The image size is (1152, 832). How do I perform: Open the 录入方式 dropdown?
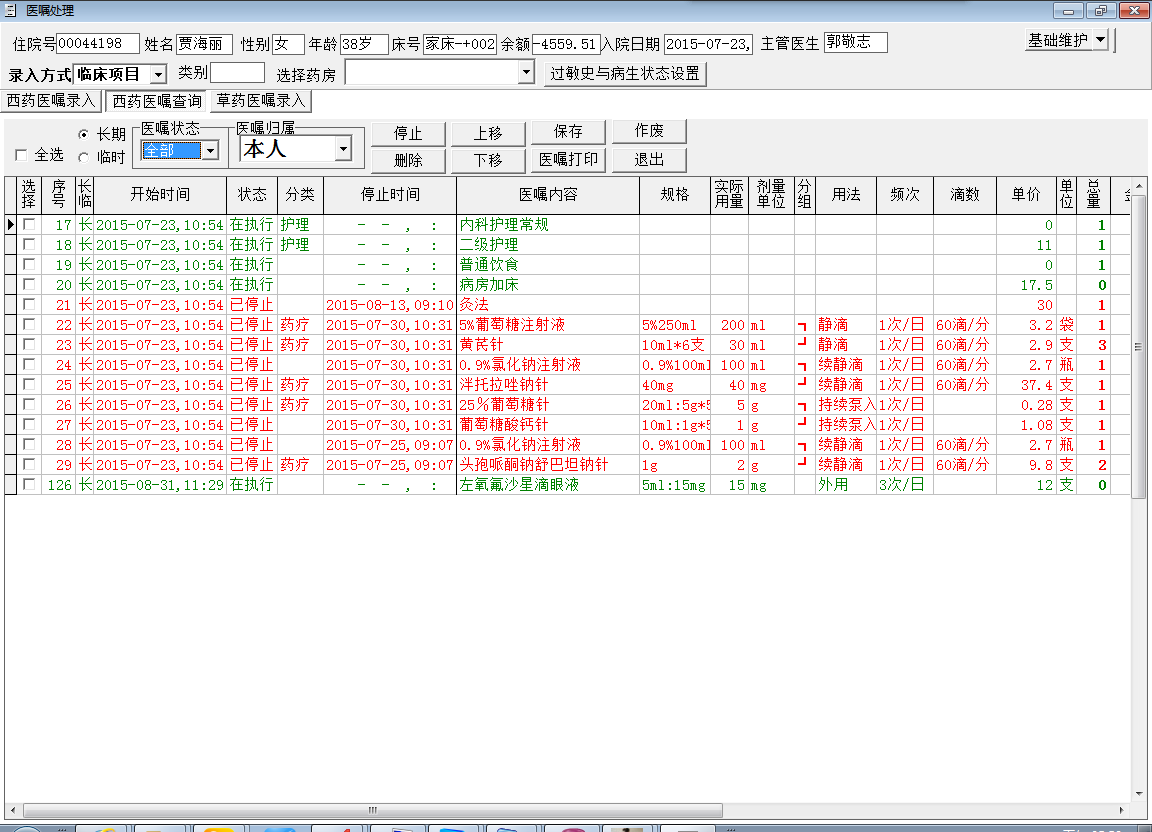point(158,74)
